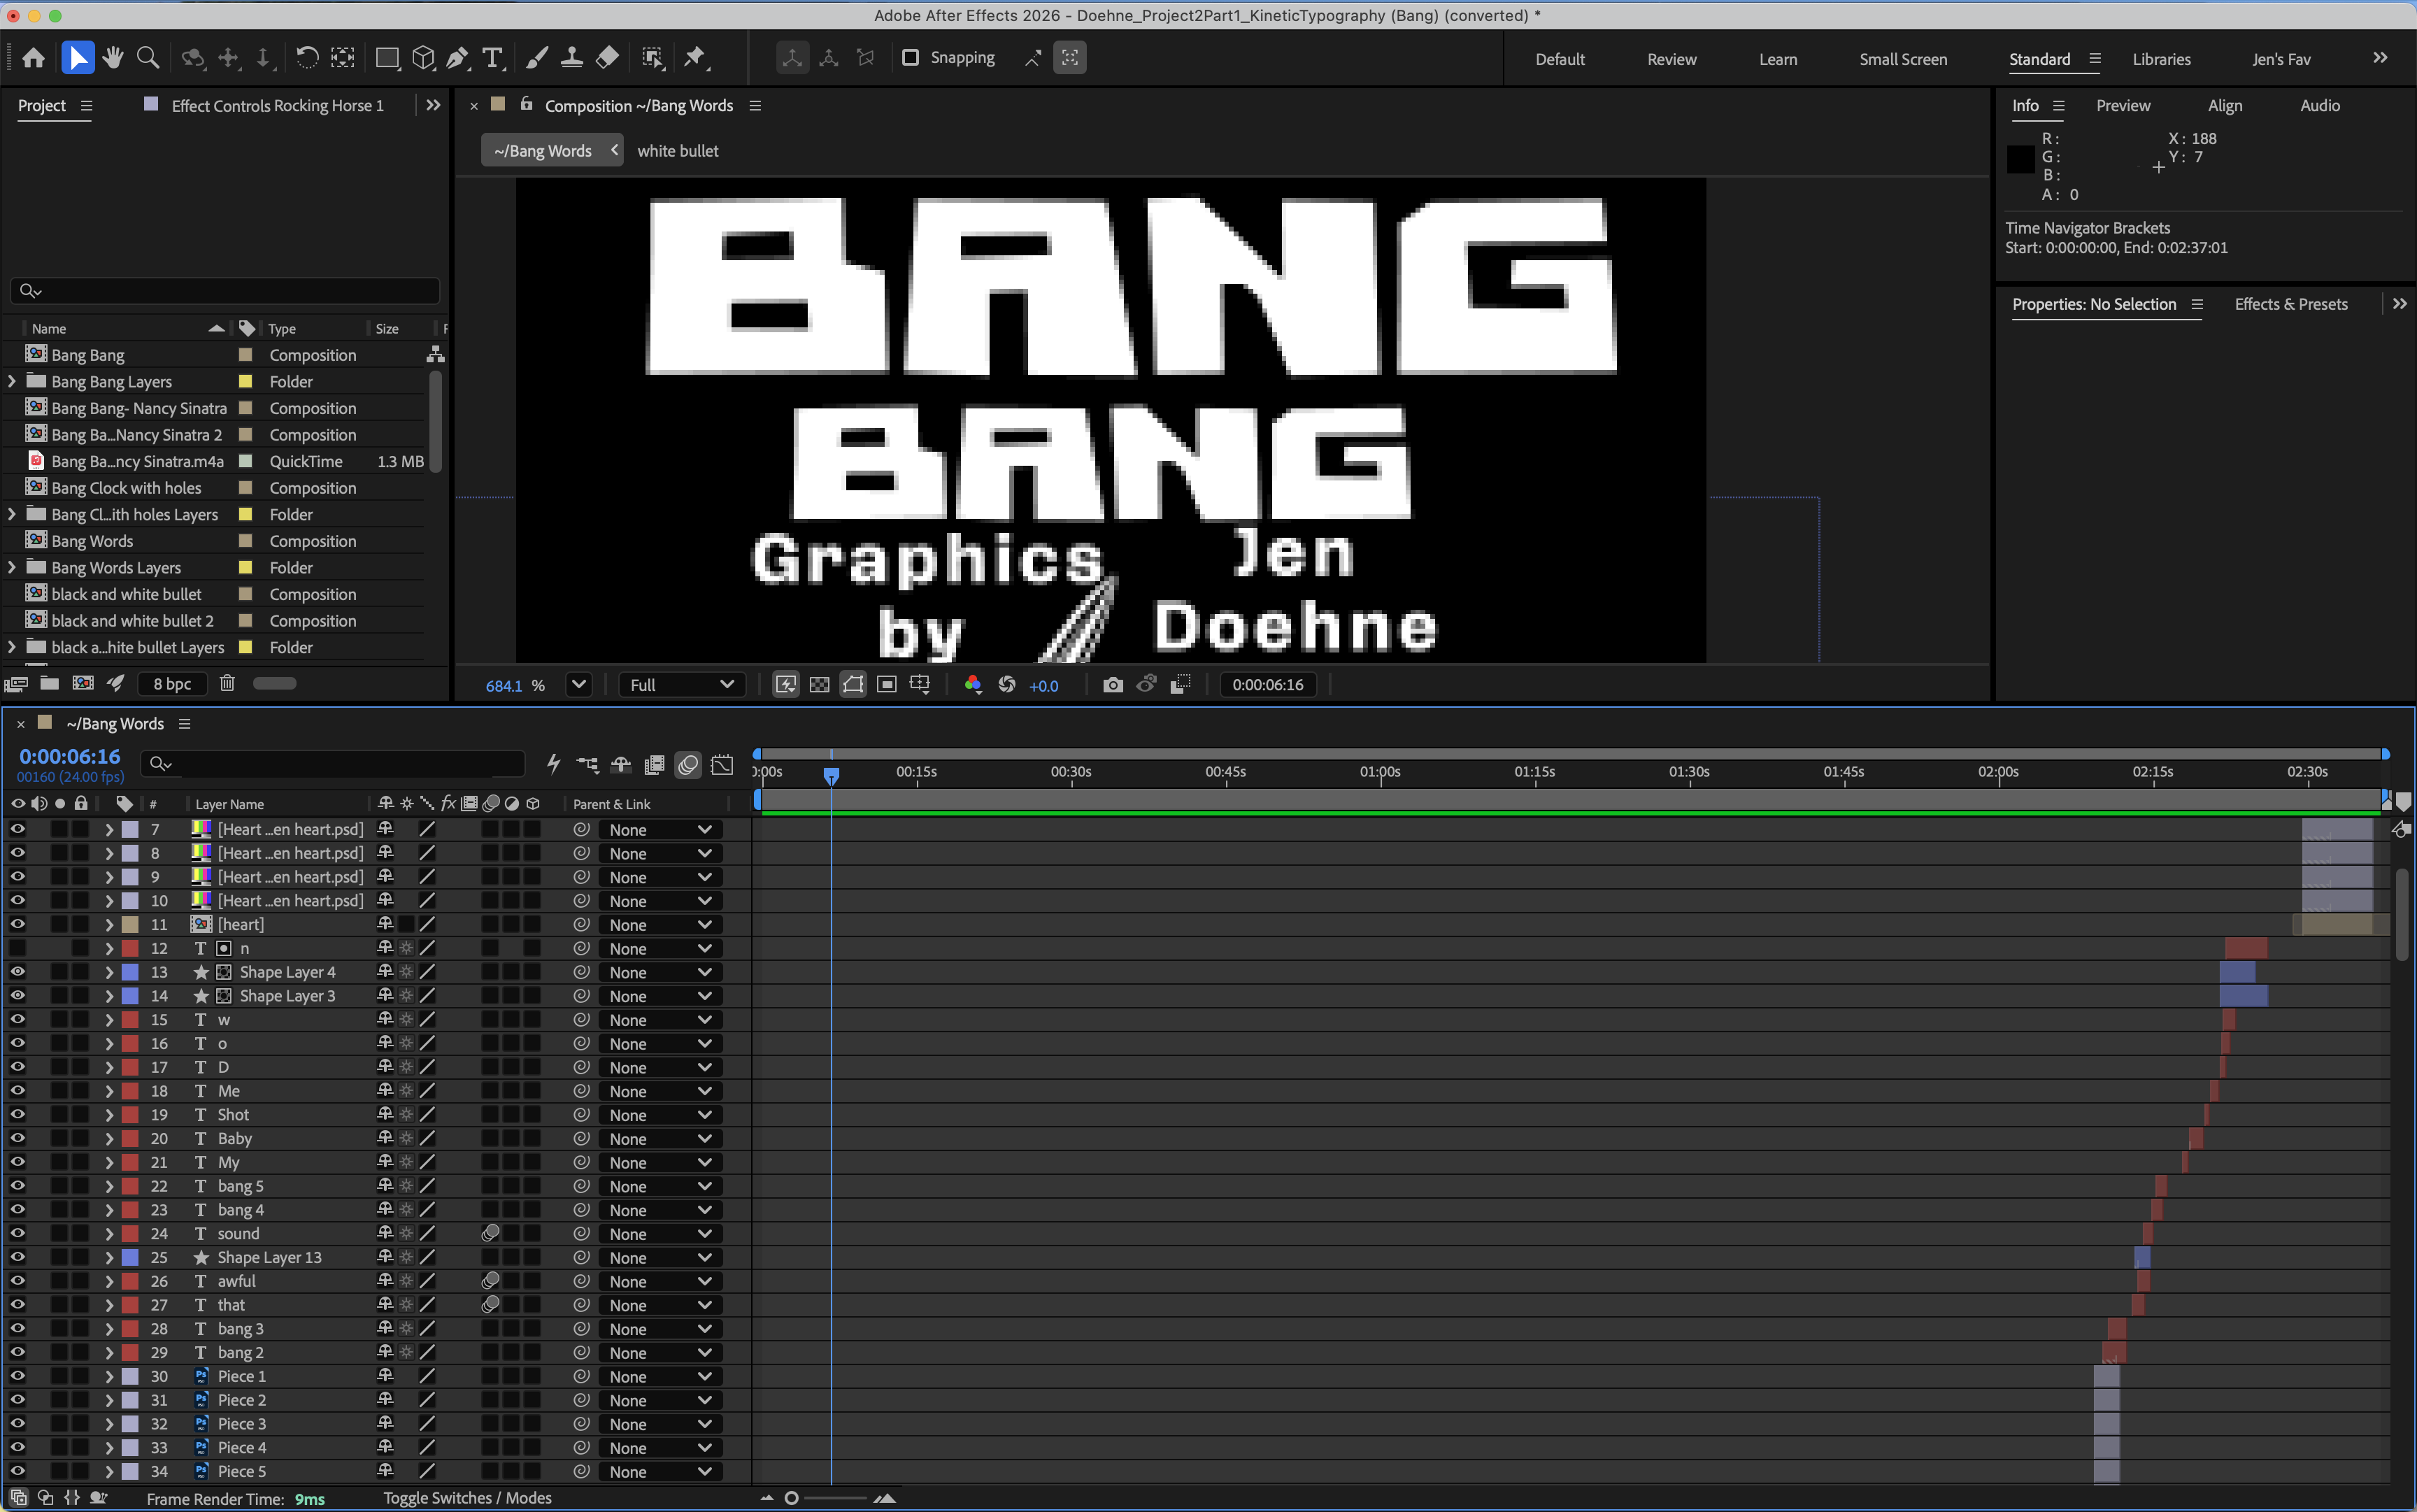
Task: Open the timeline Graph Editor
Action: tap(722, 765)
